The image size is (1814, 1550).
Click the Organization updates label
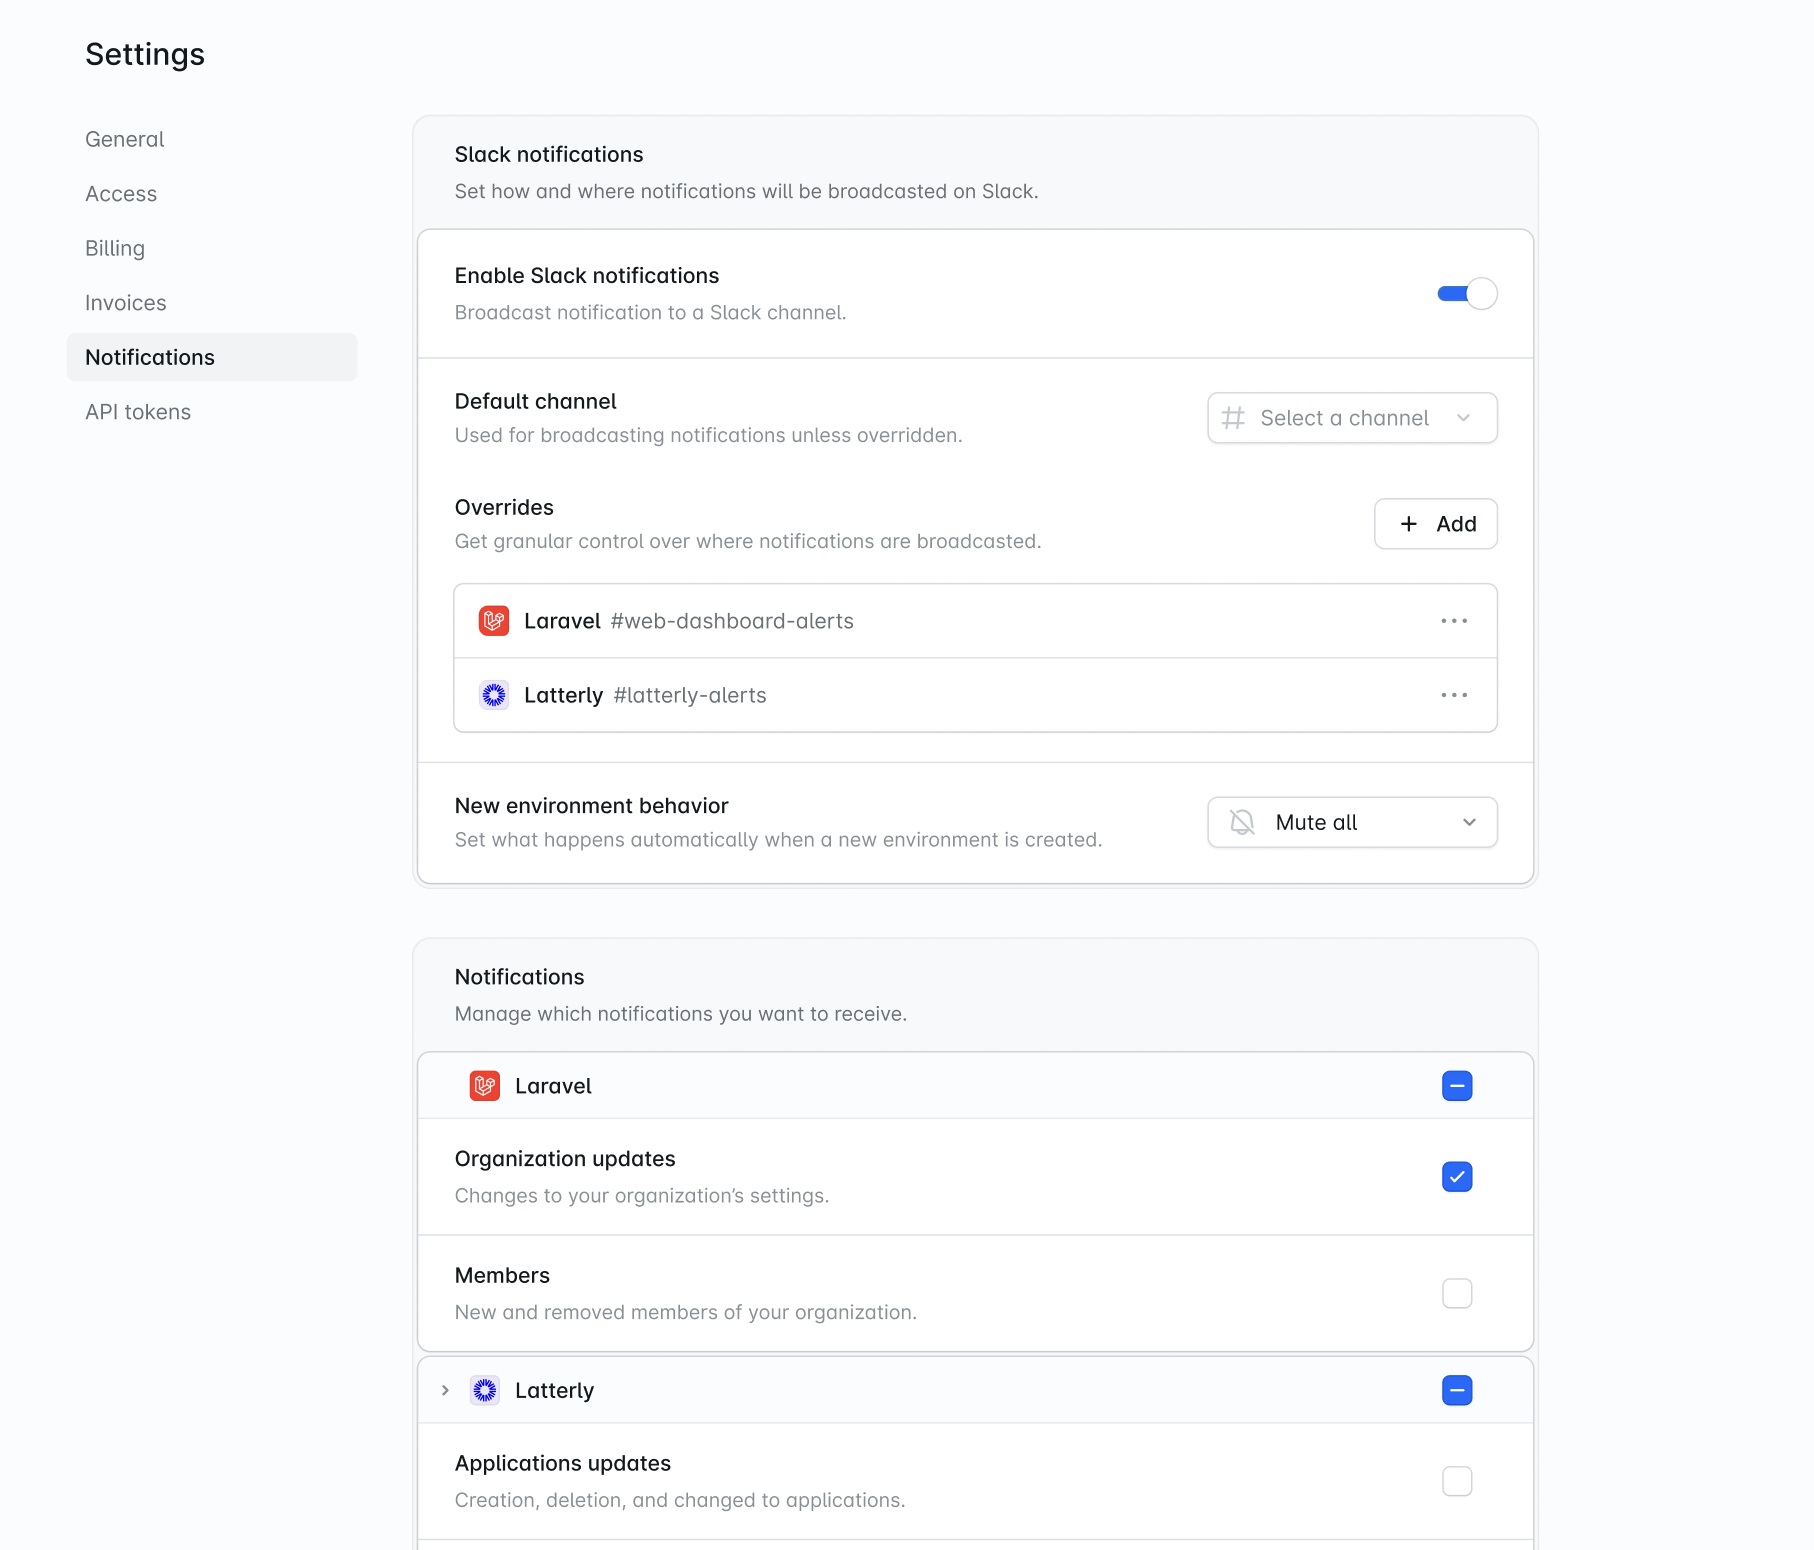click(565, 1159)
